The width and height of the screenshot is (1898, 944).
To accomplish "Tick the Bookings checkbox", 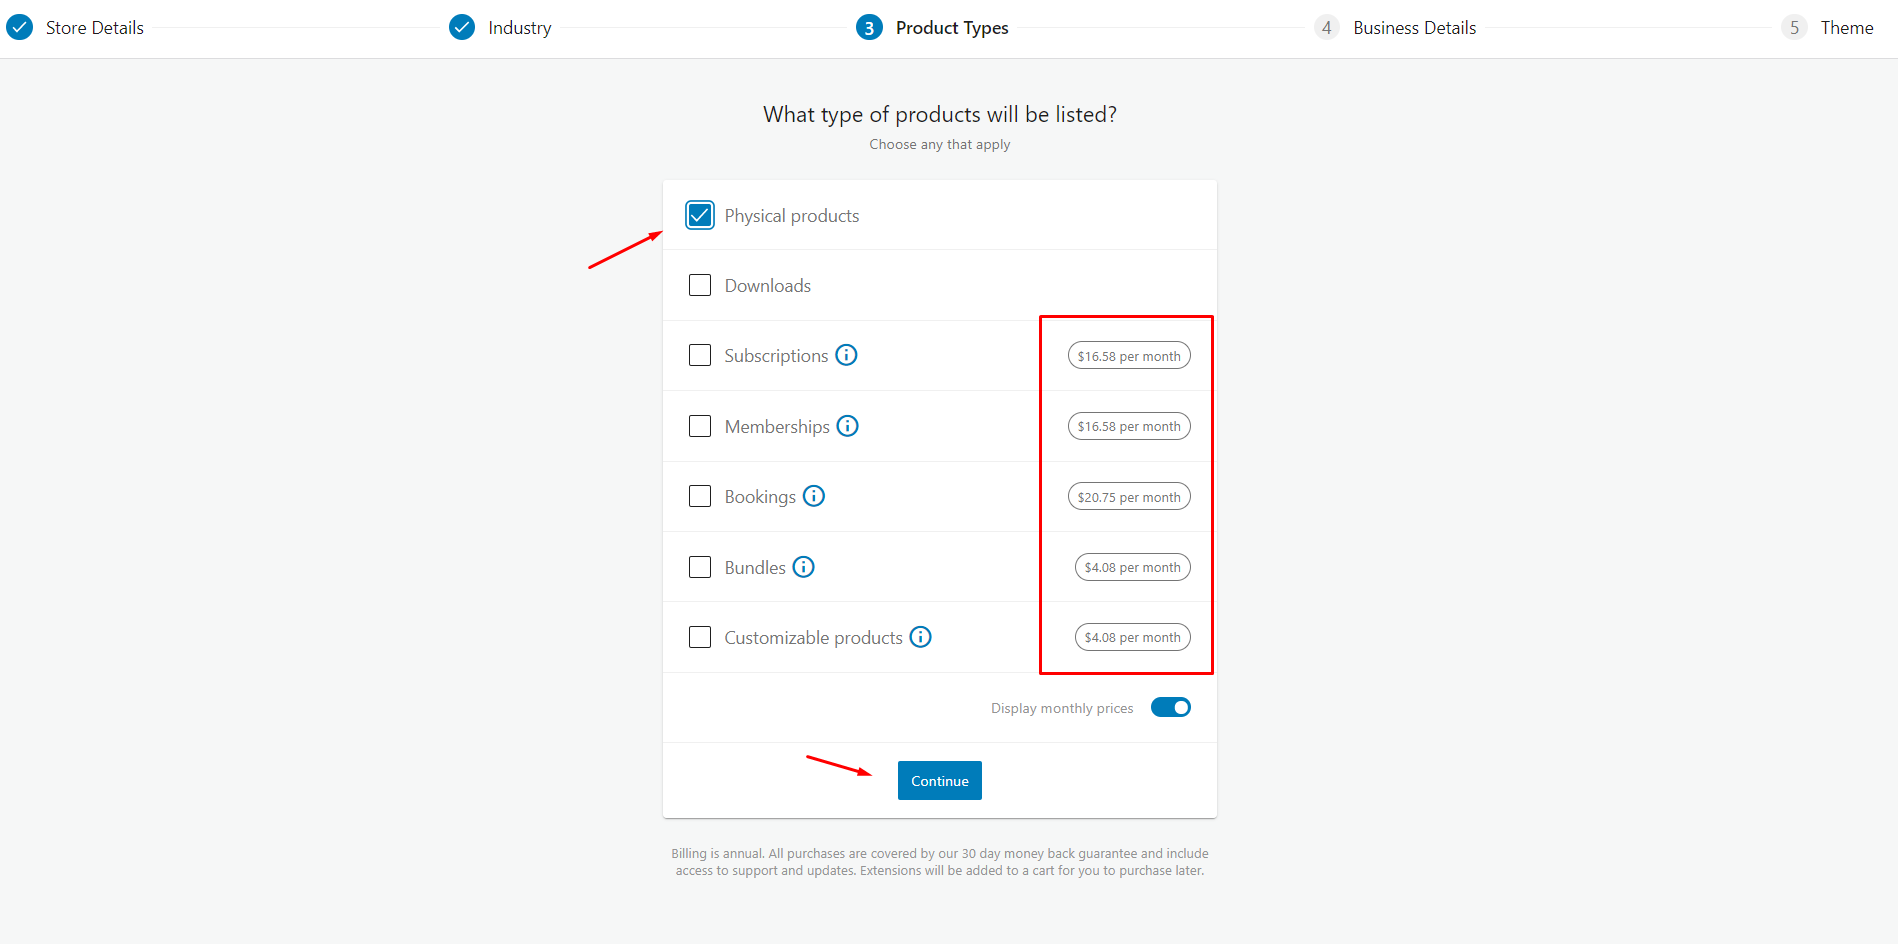I will click(x=700, y=496).
